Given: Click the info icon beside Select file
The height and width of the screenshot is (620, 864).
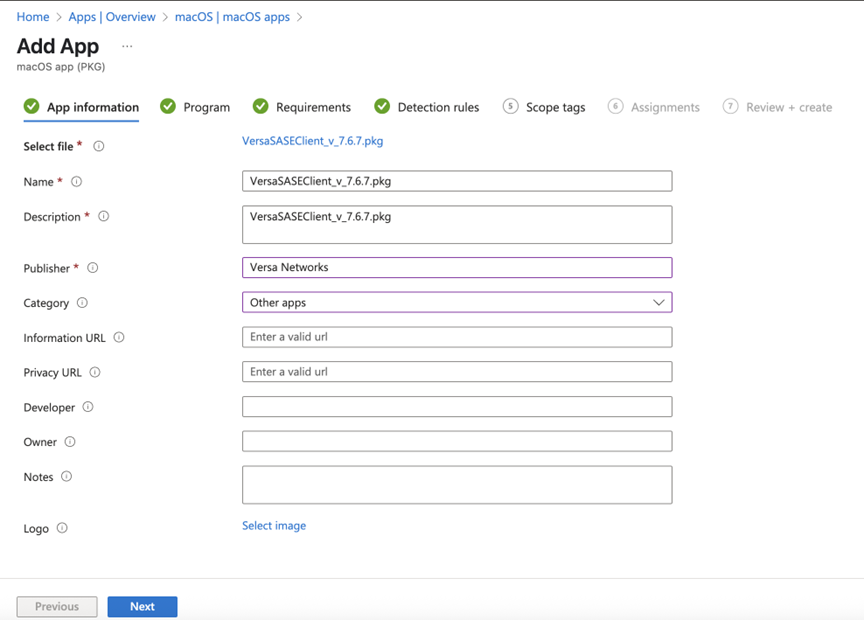Looking at the screenshot, I should [99, 146].
